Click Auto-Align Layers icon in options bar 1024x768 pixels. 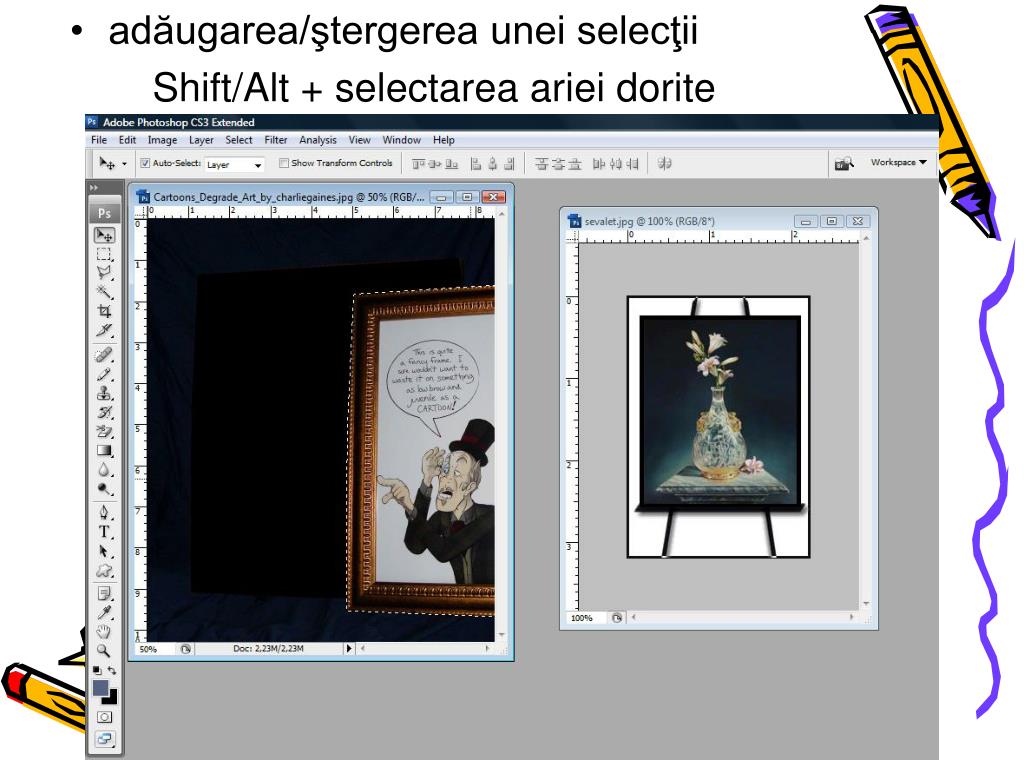(665, 163)
